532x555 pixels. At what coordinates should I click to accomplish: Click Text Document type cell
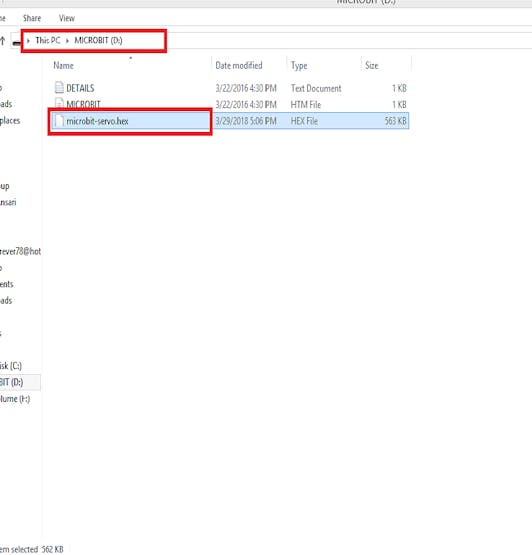click(316, 88)
